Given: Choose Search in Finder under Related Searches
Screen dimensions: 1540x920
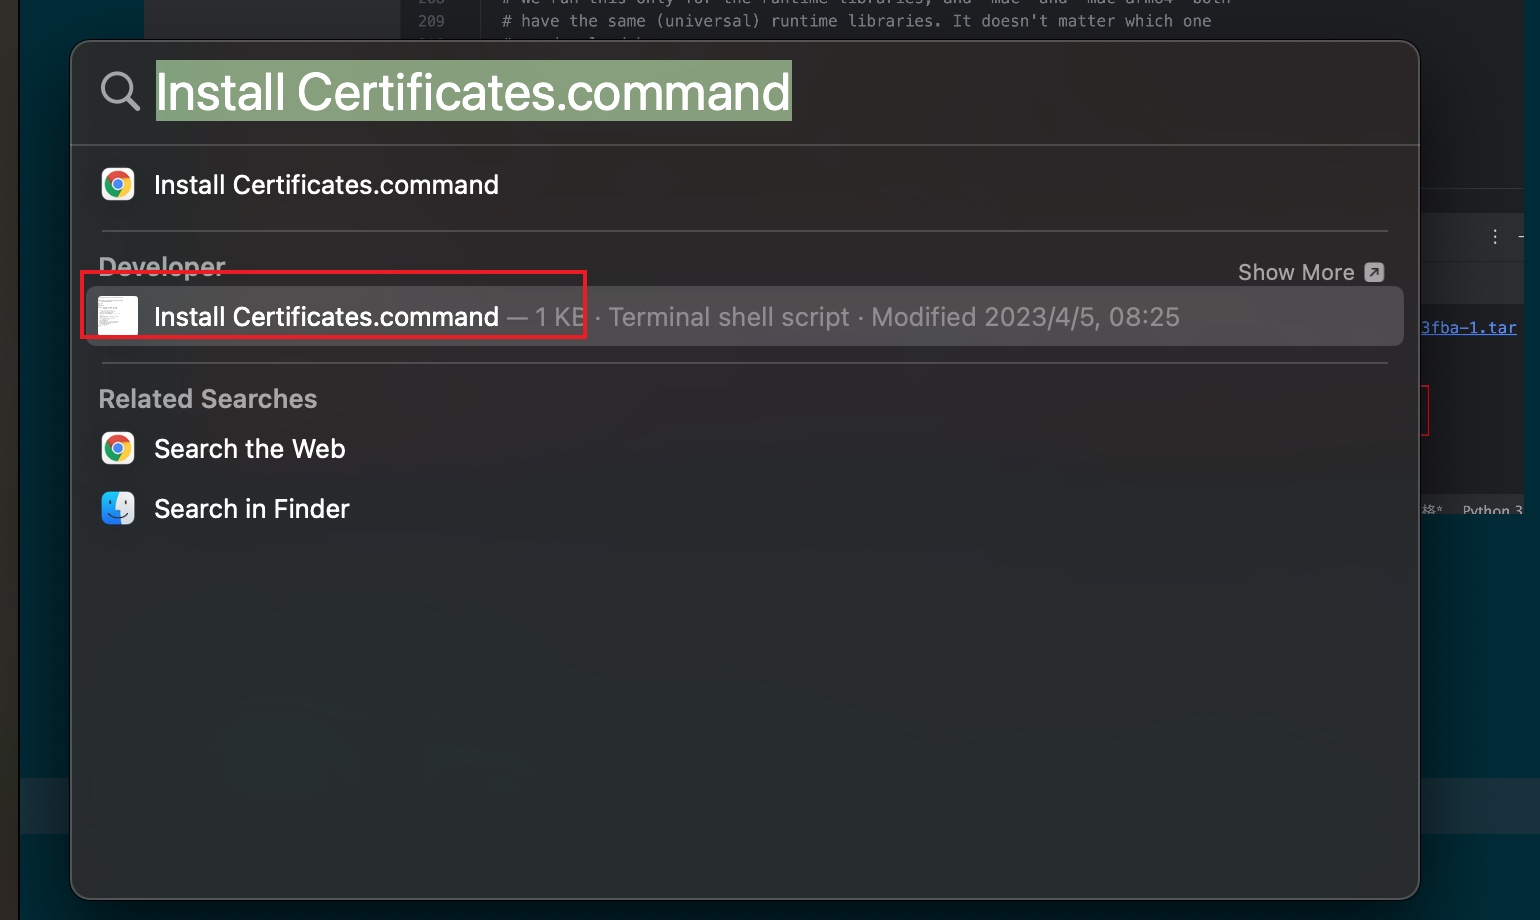Looking at the screenshot, I should [x=251, y=509].
